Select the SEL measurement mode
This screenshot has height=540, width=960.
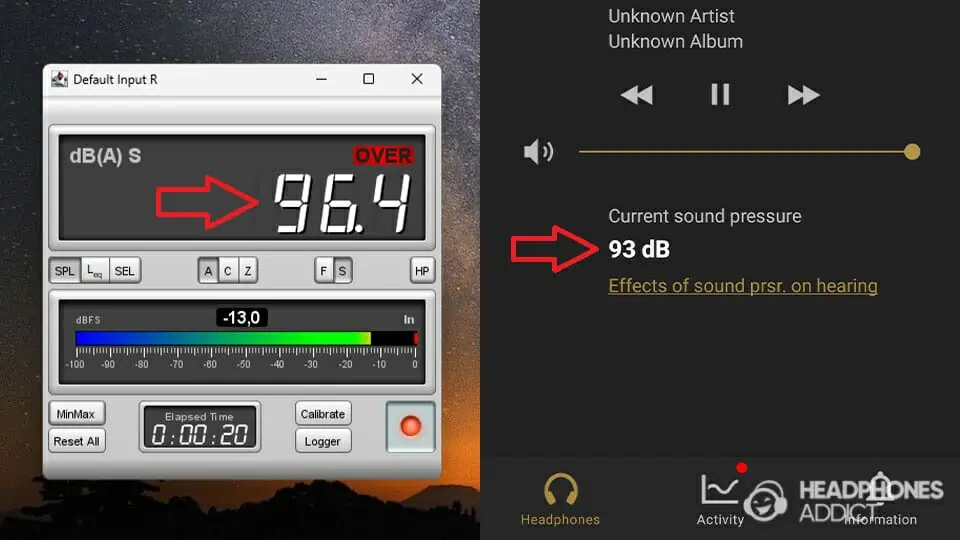point(125,271)
